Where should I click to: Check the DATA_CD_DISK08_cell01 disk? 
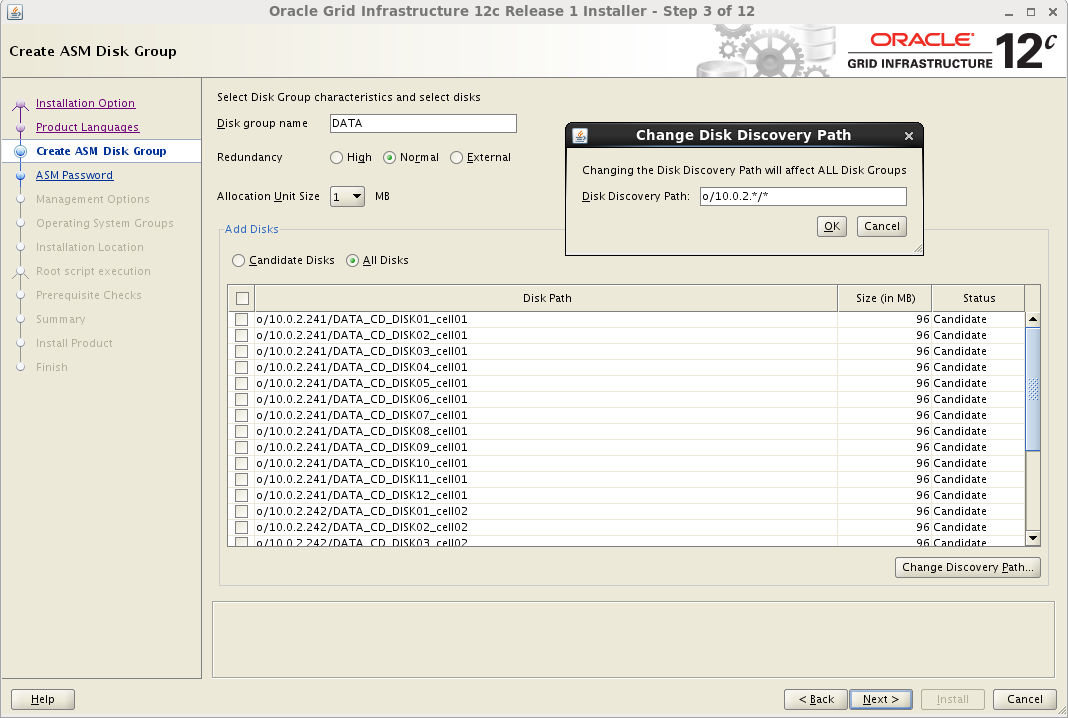pos(241,431)
